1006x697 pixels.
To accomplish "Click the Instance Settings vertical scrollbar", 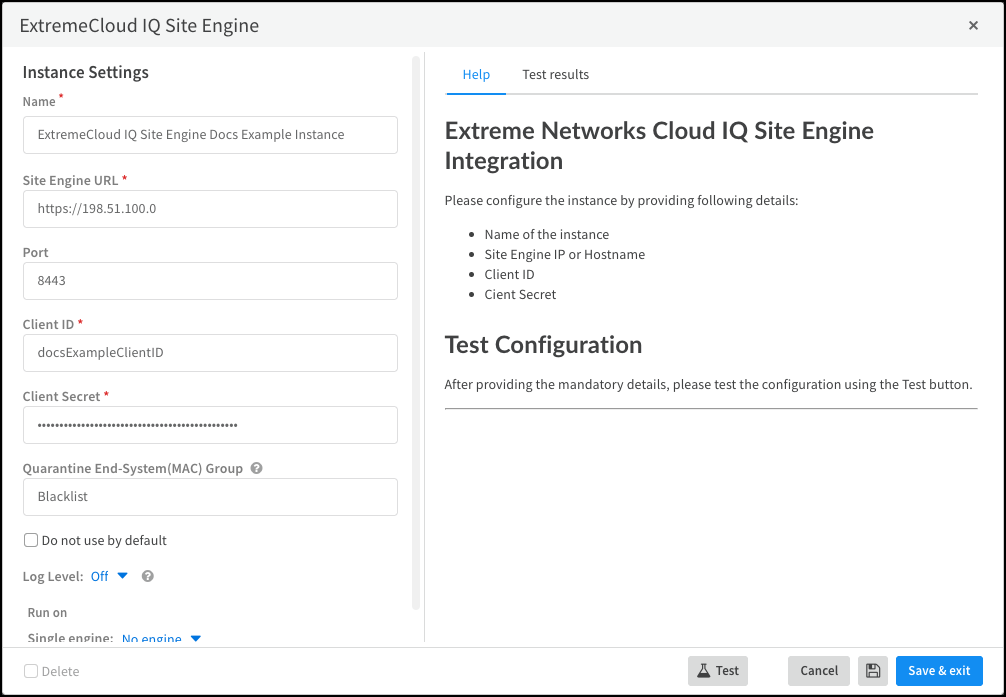I will (416, 330).
